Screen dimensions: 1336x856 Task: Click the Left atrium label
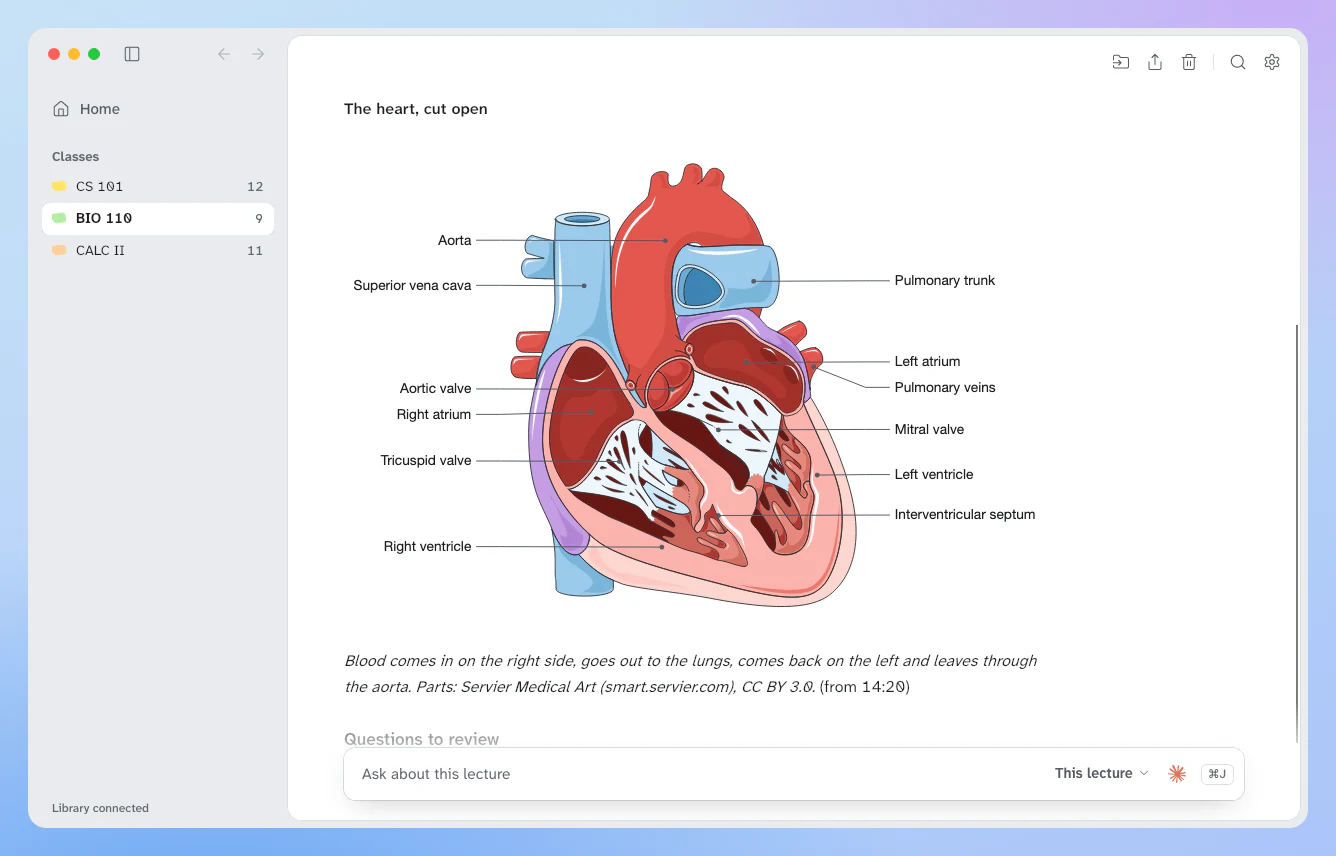coord(927,361)
